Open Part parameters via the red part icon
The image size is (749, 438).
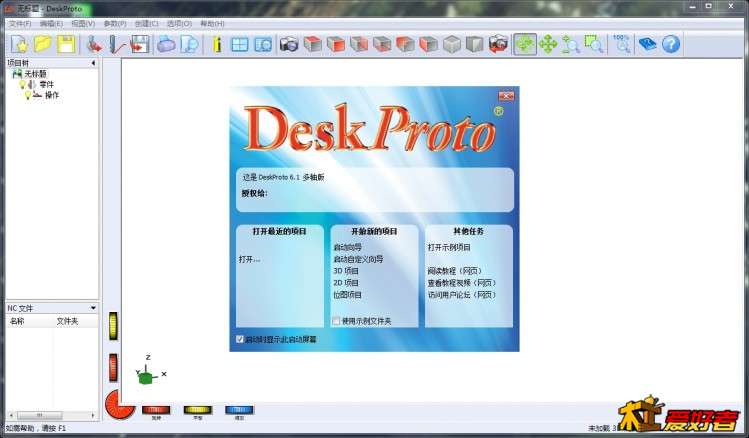94,44
